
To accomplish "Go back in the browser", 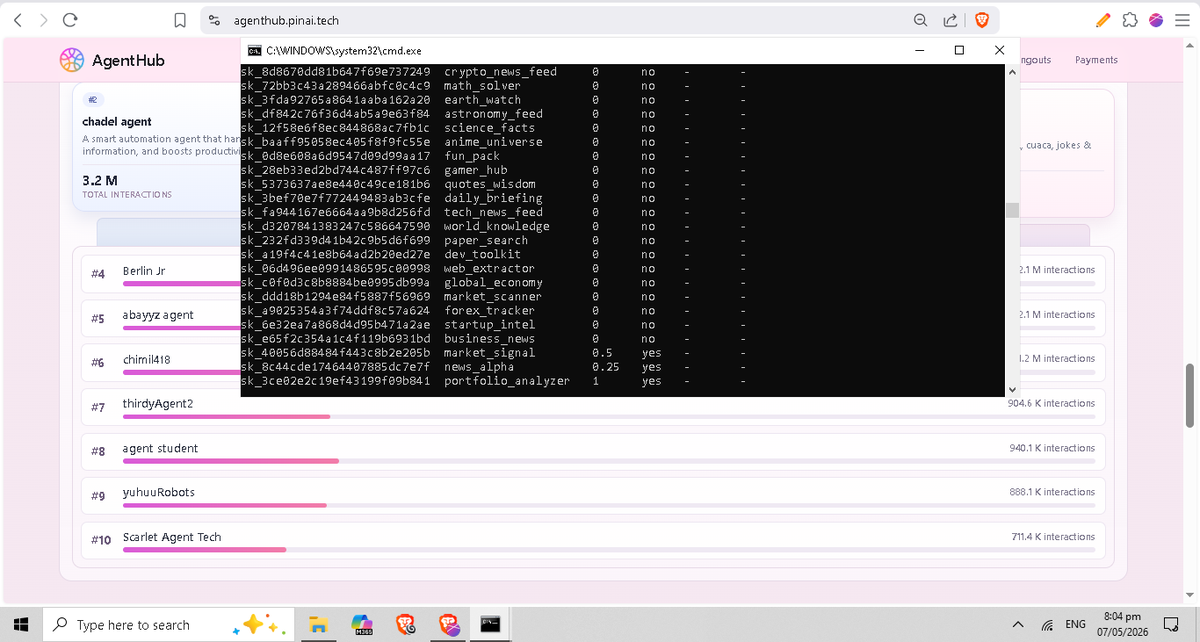I will pyautogui.click(x=18, y=20).
